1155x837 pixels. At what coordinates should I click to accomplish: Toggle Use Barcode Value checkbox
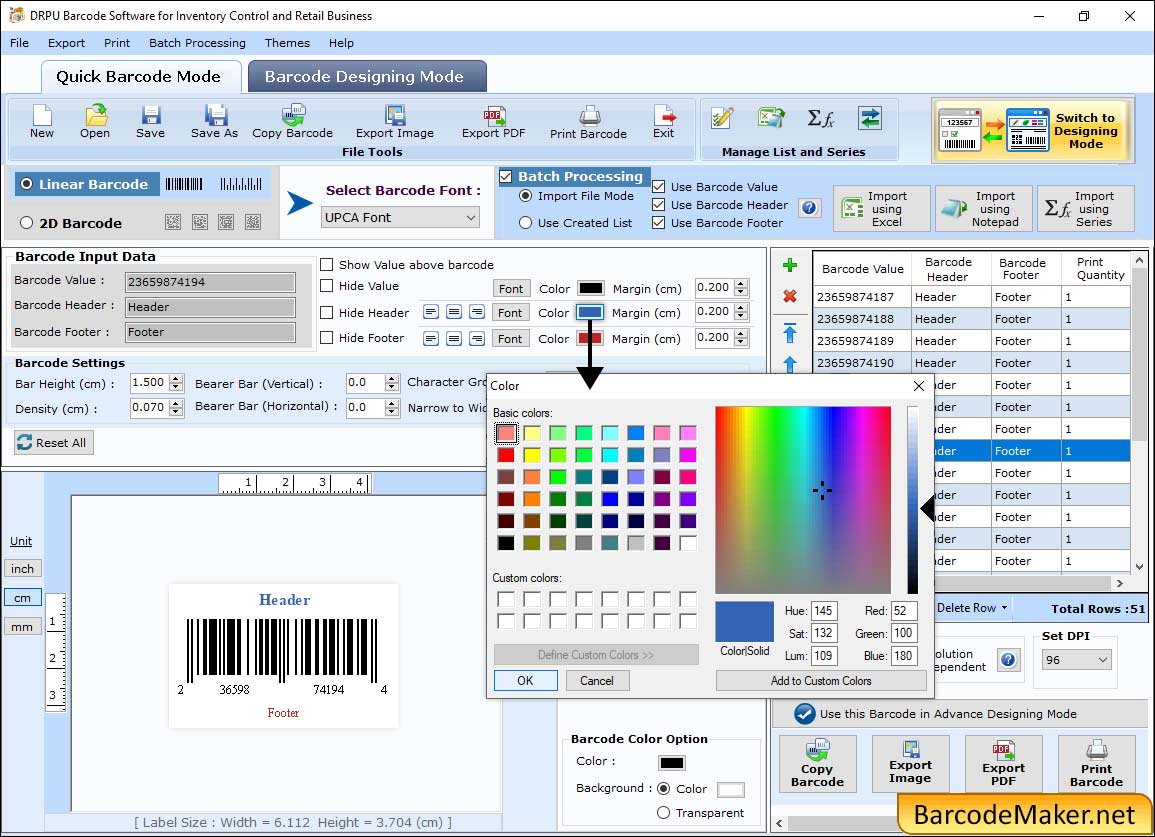pos(659,187)
